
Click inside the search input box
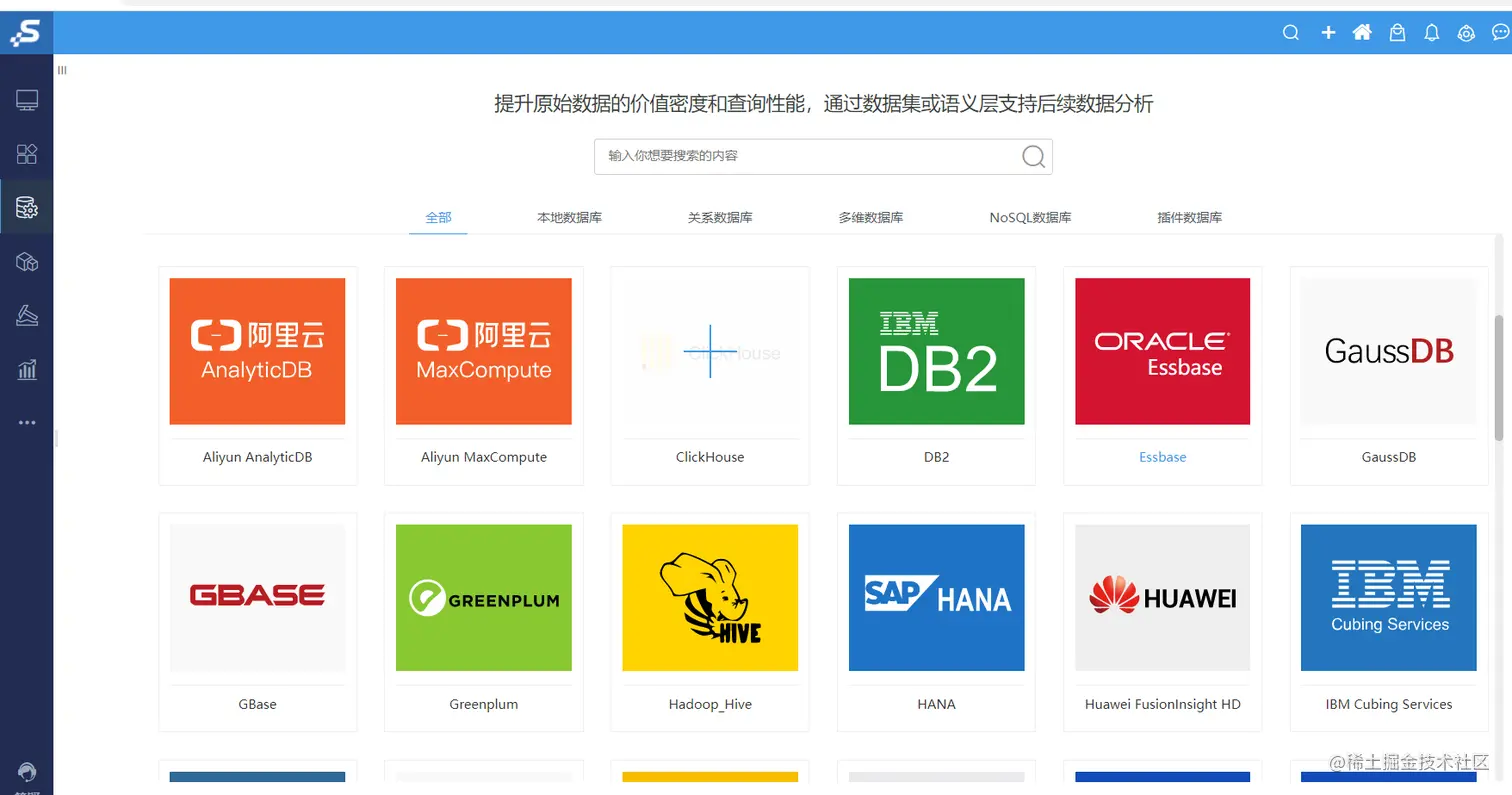pyautogui.click(x=800, y=156)
